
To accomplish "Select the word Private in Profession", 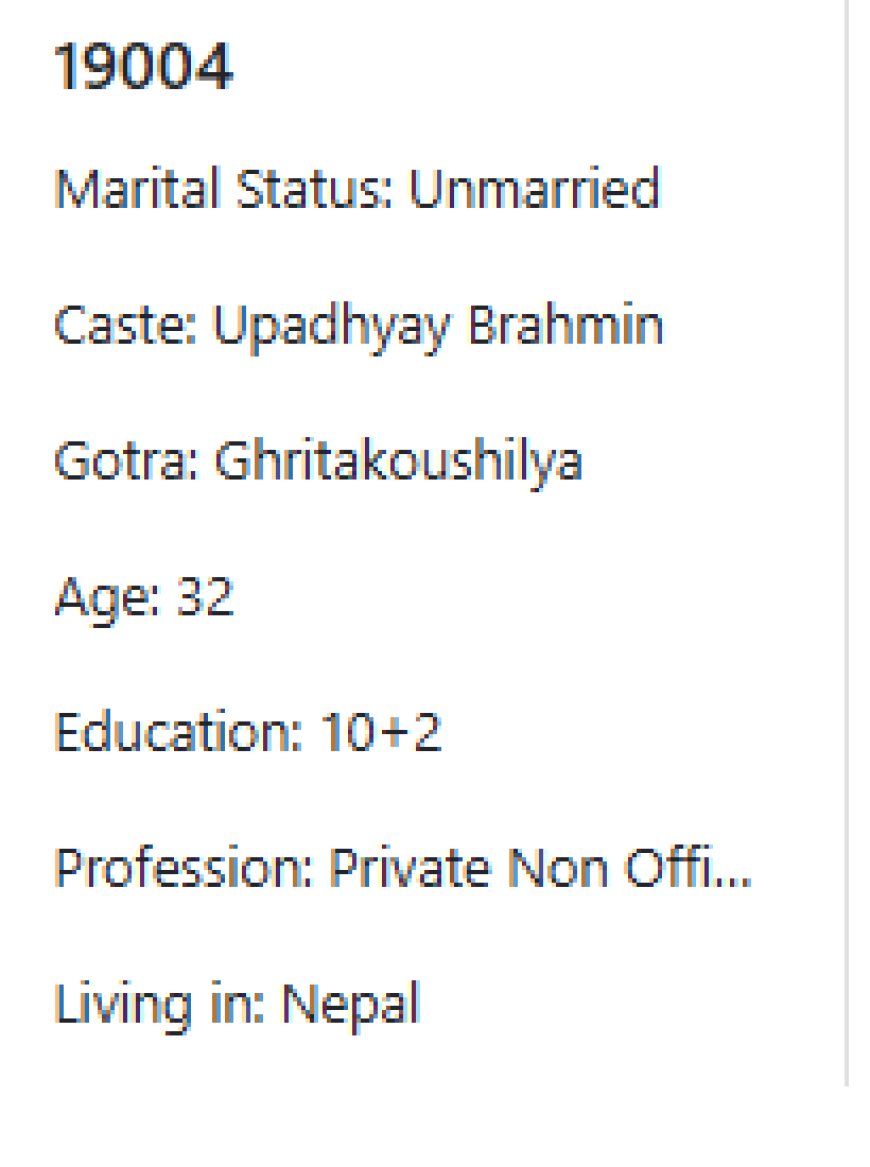I will pos(410,867).
